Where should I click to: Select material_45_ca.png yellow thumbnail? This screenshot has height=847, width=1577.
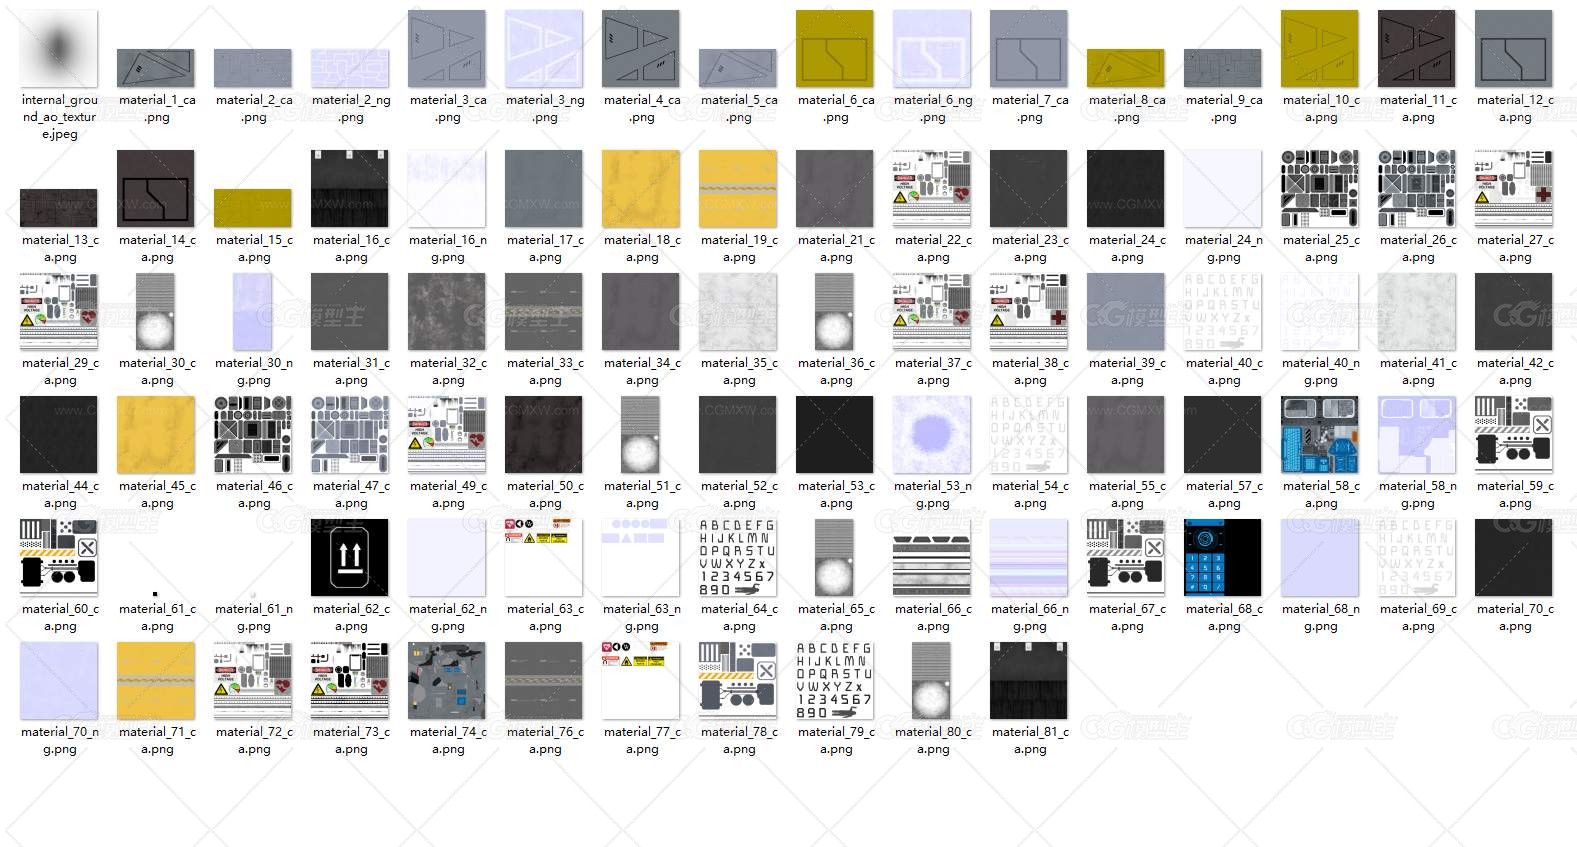click(x=156, y=434)
